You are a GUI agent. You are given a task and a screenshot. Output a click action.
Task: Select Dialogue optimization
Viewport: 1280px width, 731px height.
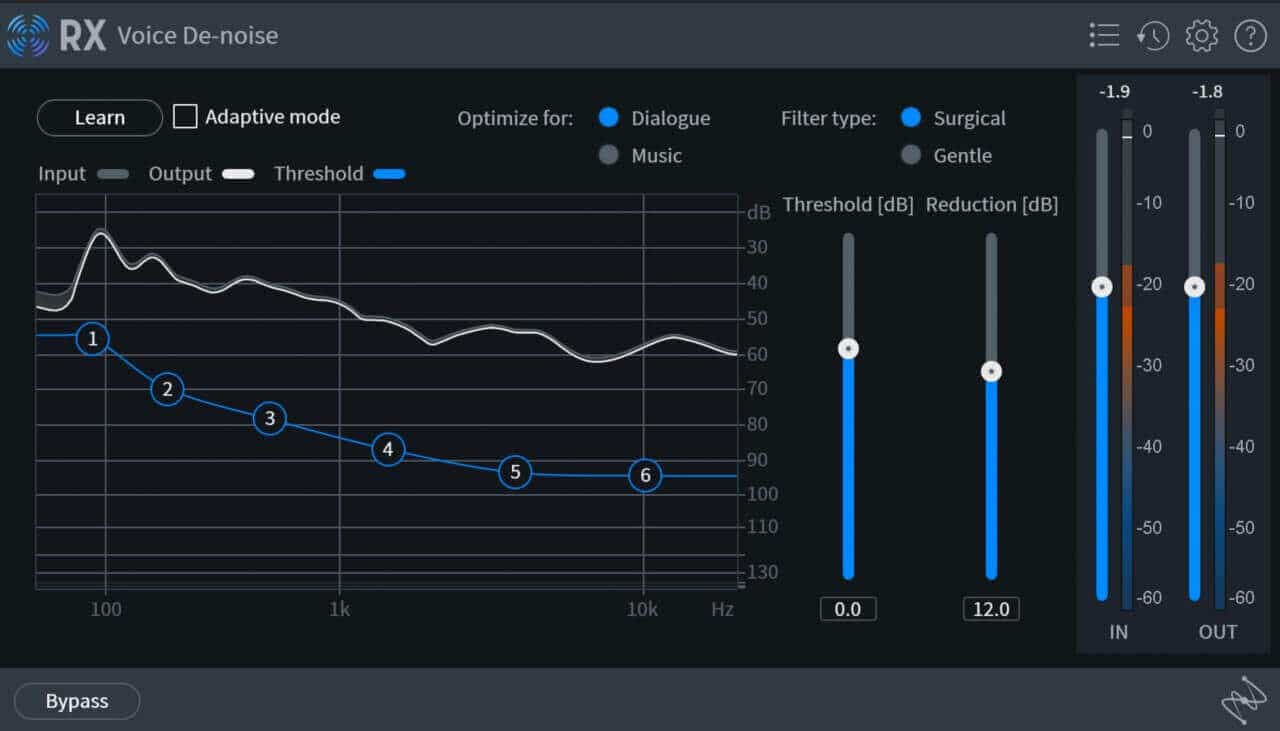tap(609, 118)
